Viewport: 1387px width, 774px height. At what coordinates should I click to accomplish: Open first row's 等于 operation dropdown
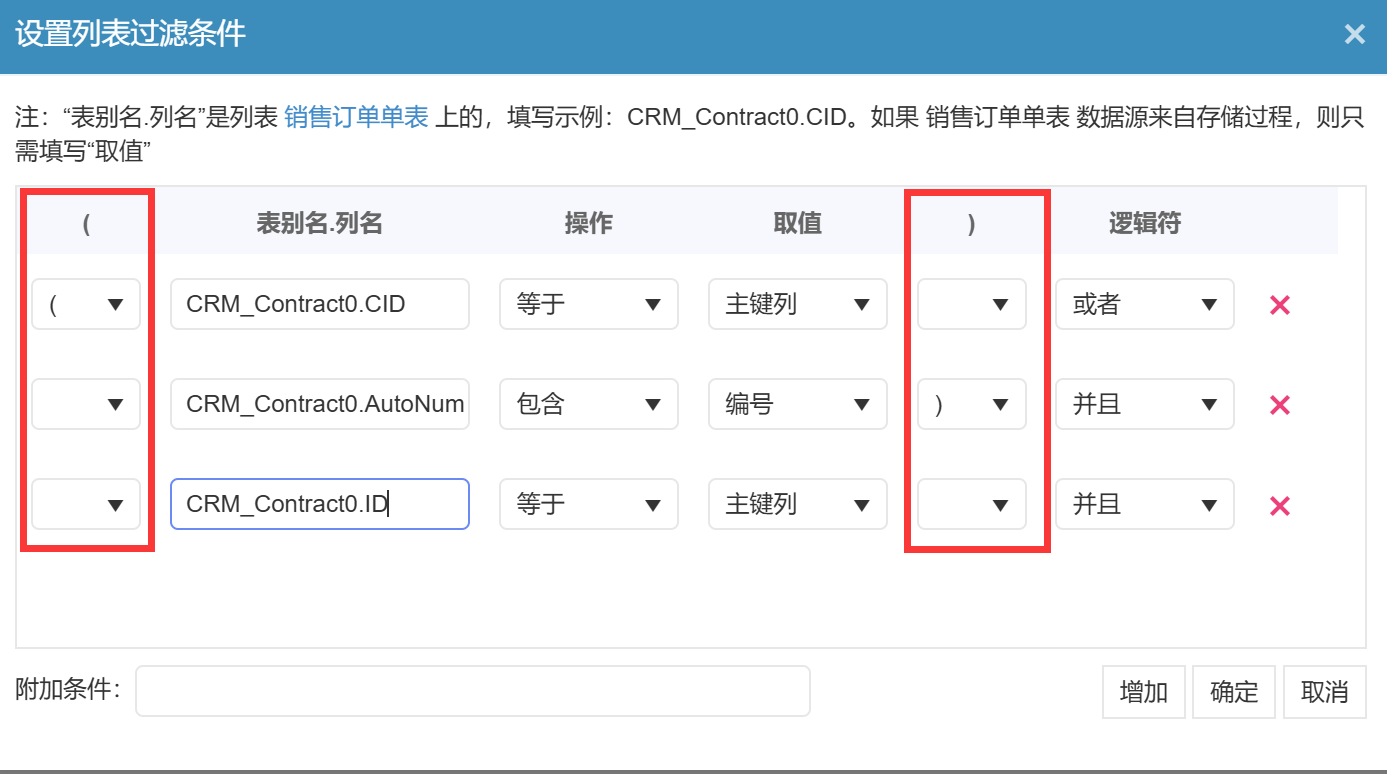(x=588, y=305)
